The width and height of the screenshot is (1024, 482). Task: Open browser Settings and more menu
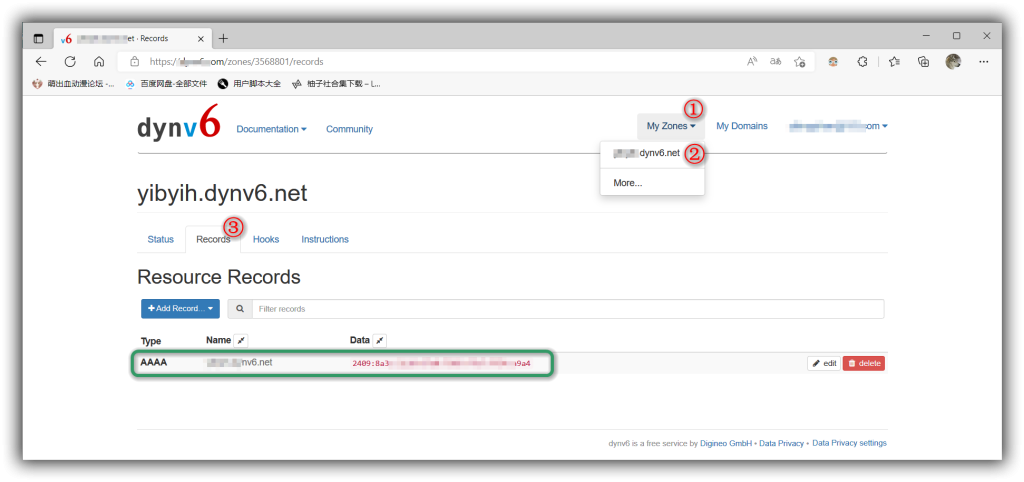click(x=984, y=61)
